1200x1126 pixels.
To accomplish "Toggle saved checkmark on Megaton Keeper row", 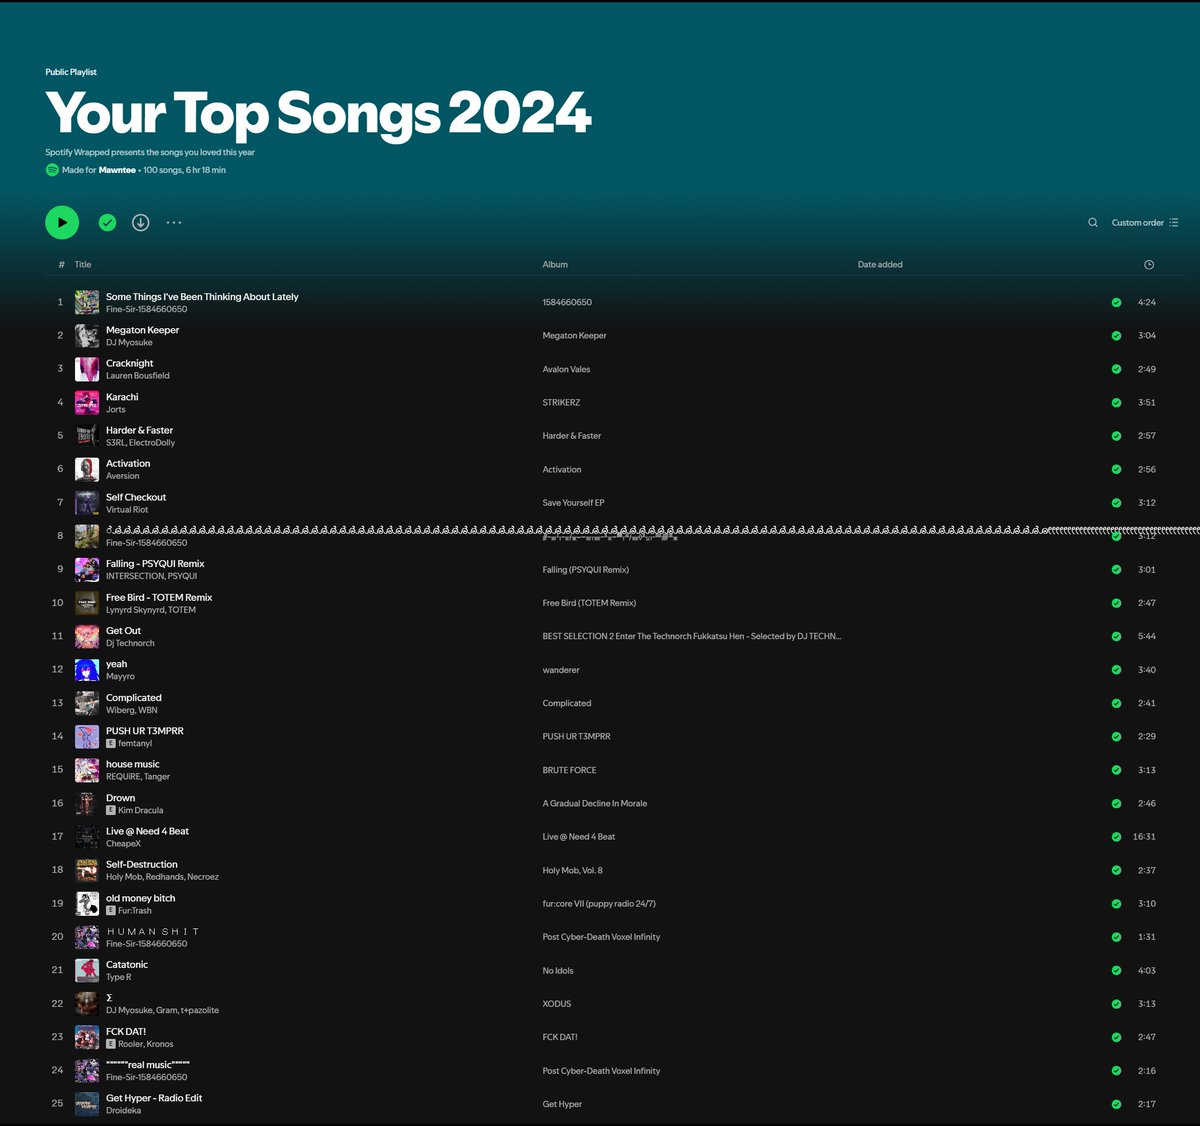I will coord(1116,335).
